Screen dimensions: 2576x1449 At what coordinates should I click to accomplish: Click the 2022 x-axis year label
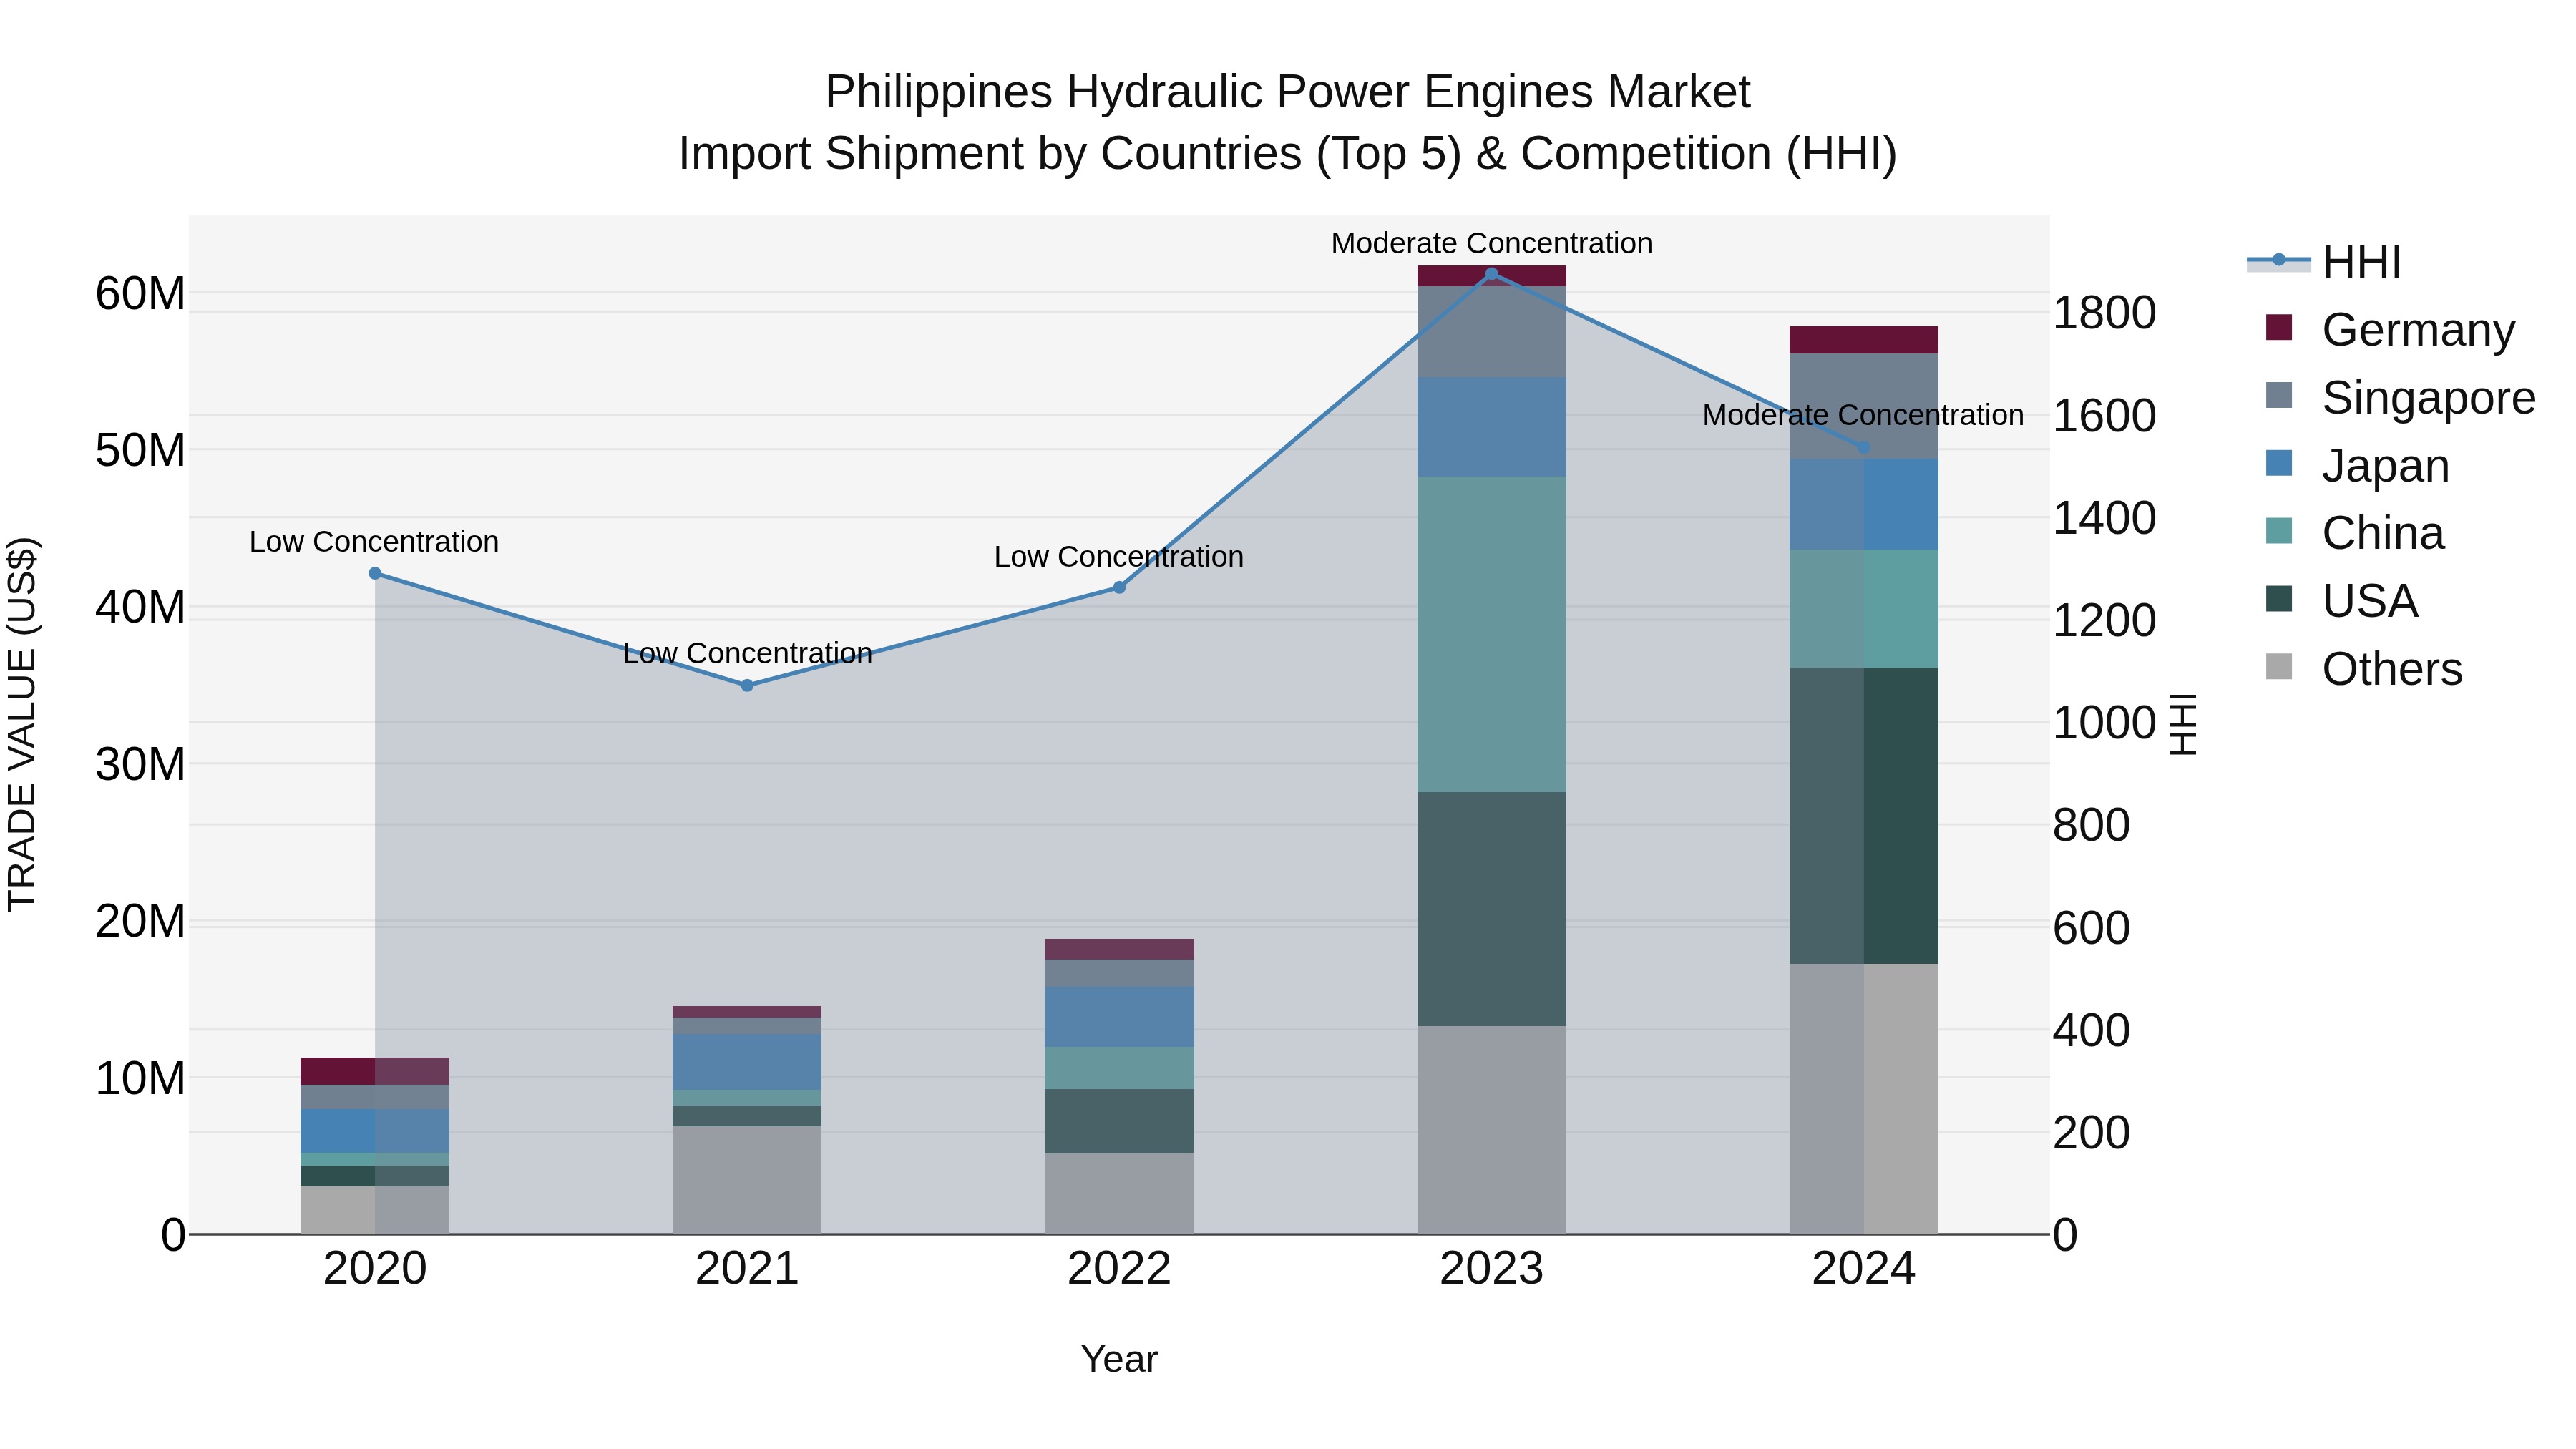1119,1269
